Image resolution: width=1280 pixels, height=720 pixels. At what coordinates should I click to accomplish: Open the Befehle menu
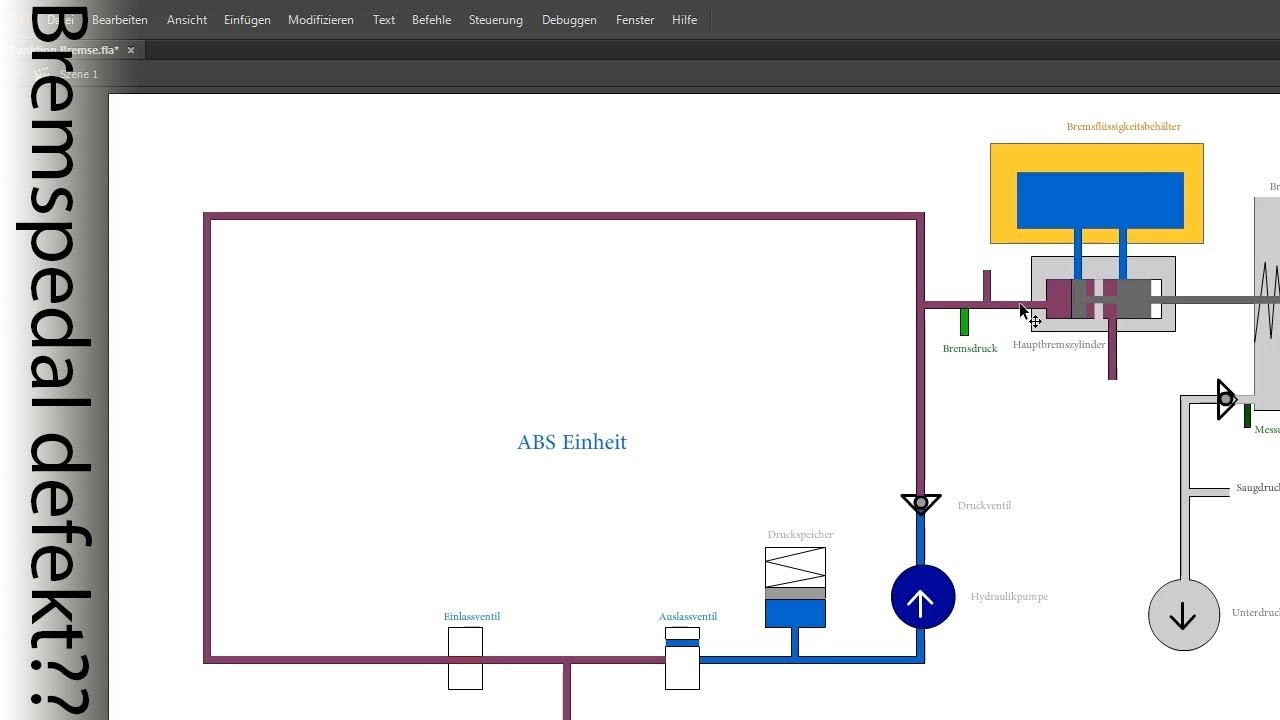pos(432,20)
